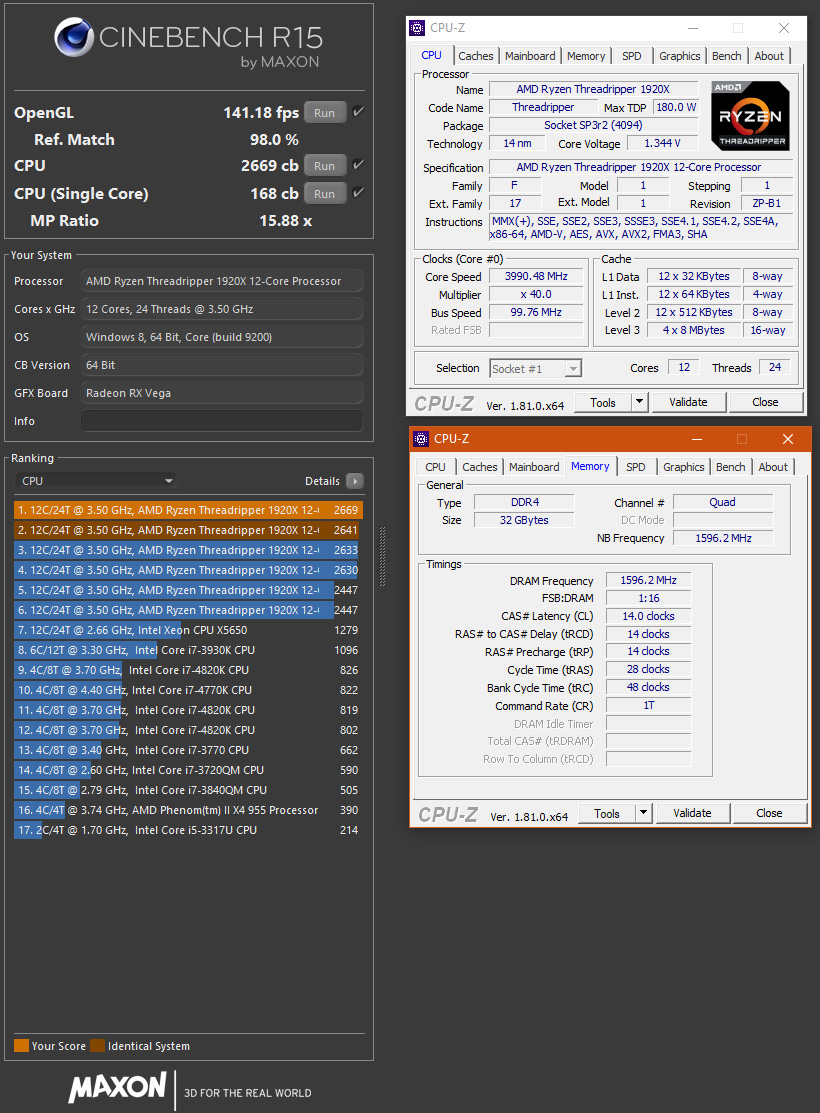Click the Core Speed 3990.48 MHz value
The height and width of the screenshot is (1113, 820).
[x=536, y=277]
